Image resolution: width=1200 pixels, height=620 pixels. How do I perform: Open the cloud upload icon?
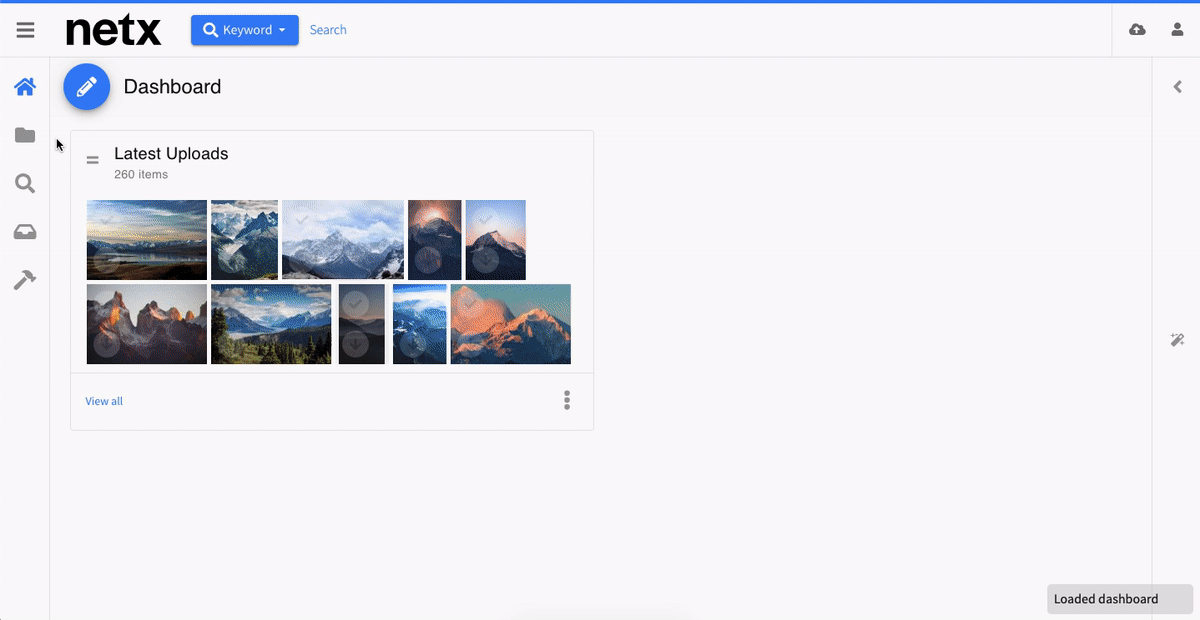click(1137, 30)
